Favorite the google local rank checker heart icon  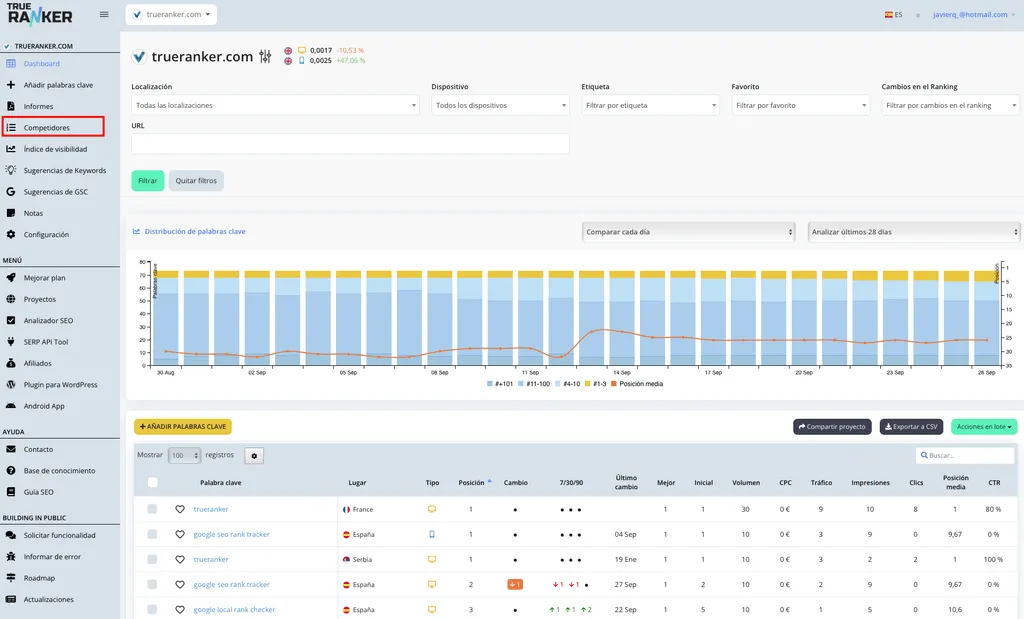(x=180, y=610)
